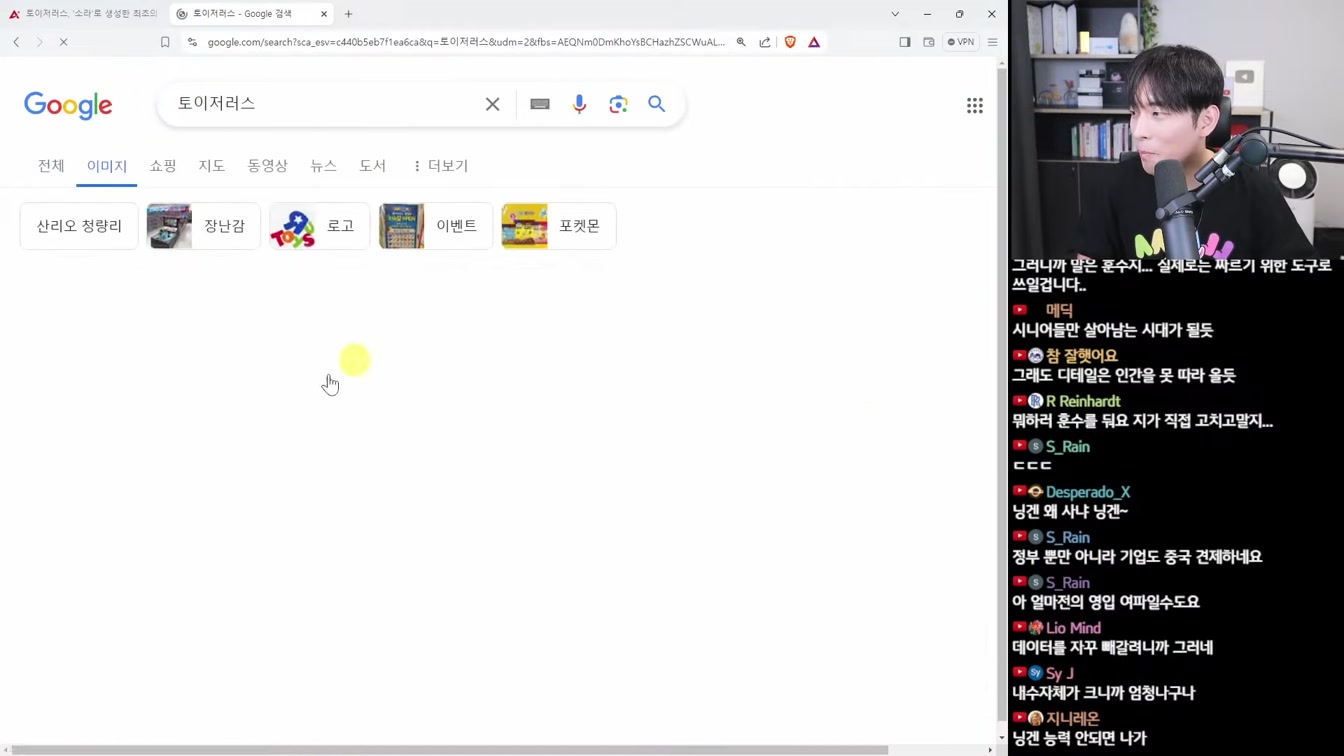Switch to the 뉴스 tab
Viewport: 1344px width, 756px height.
point(323,166)
